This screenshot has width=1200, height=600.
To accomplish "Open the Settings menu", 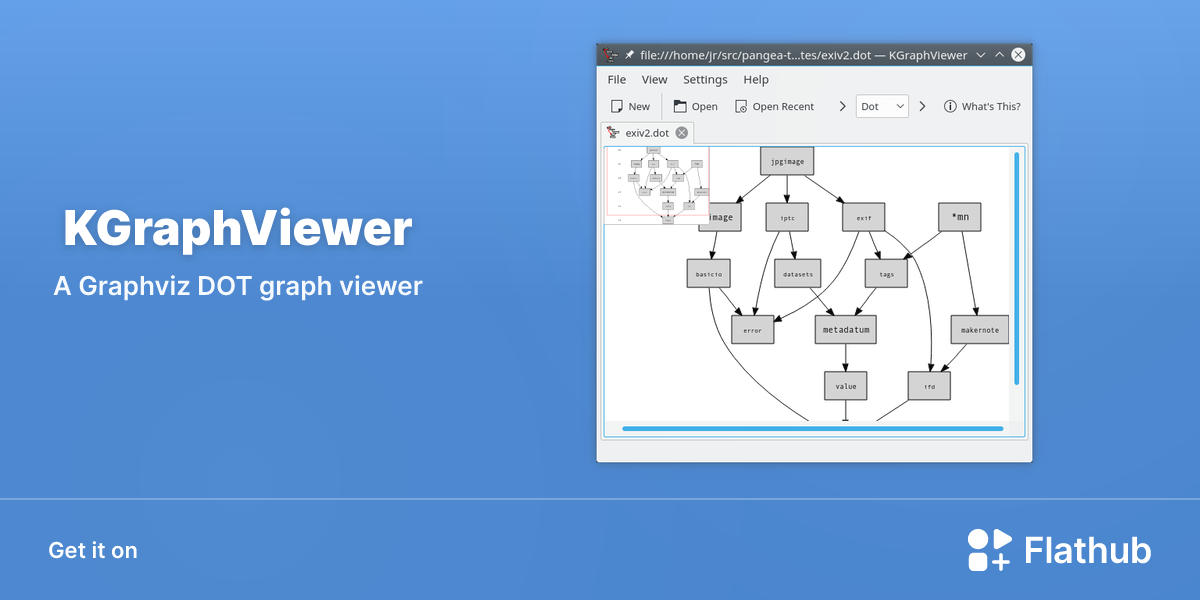I will tap(705, 80).
